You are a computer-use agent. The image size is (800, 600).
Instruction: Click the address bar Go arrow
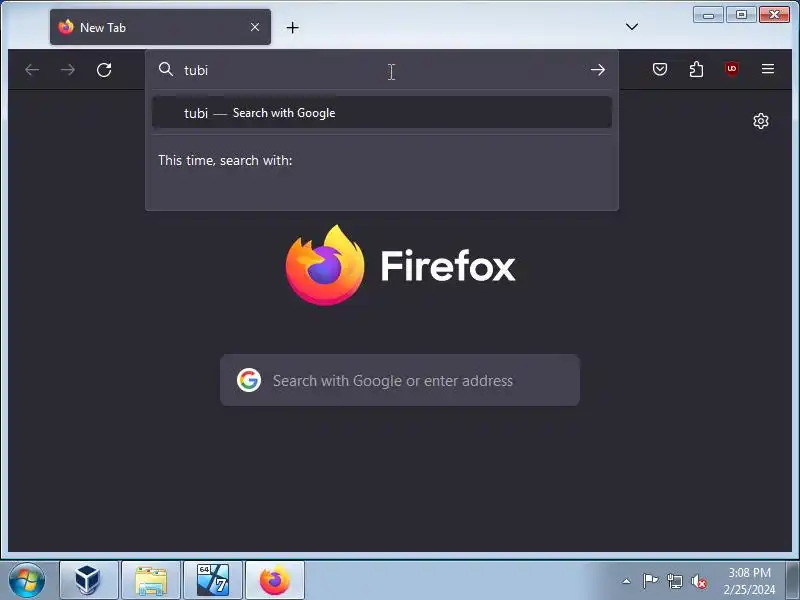tap(597, 70)
